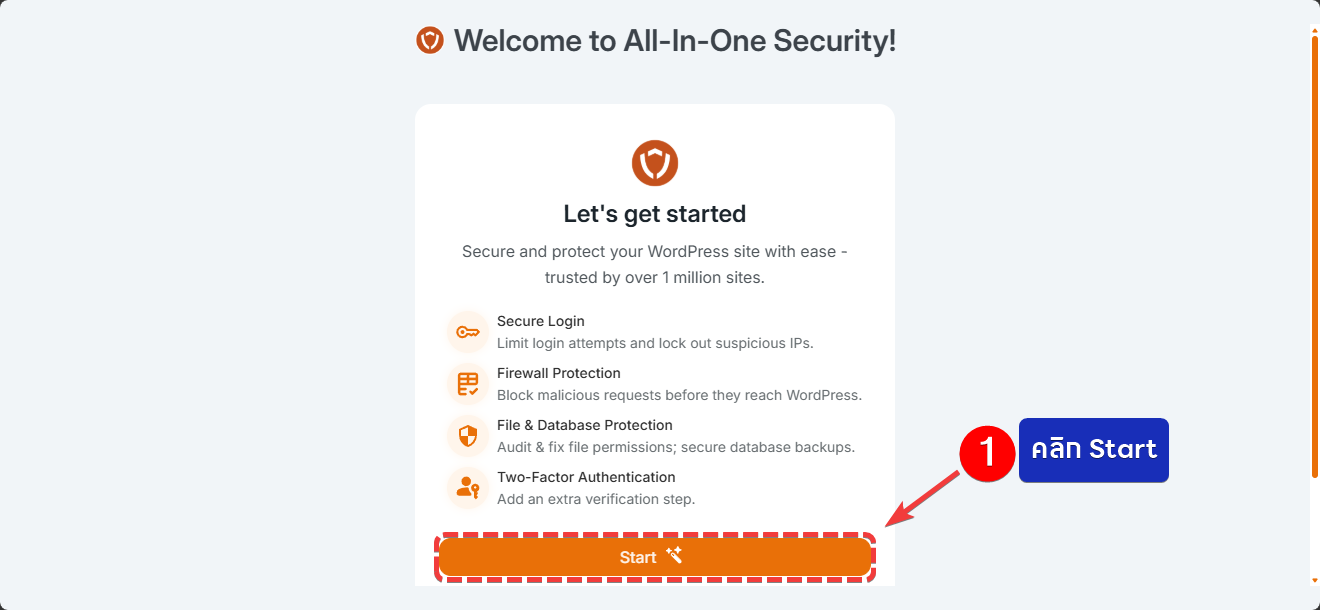Image resolution: width=1320 pixels, height=610 pixels.
Task: Click the All-In-One Security logo beside the page title
Action: click(x=430, y=41)
